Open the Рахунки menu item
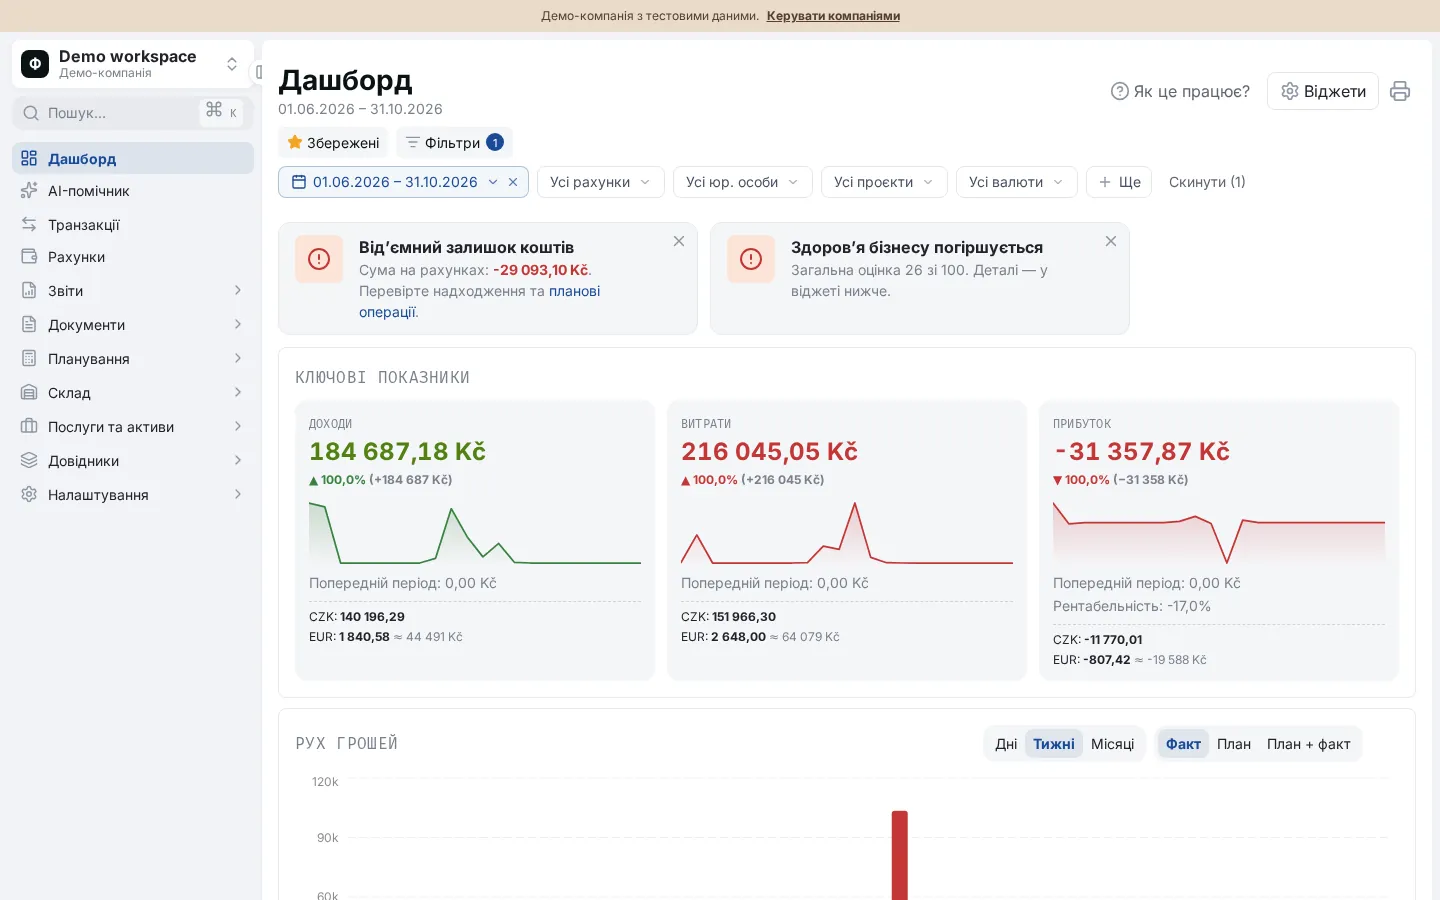Screen dimensions: 1440x900 (133, 256)
